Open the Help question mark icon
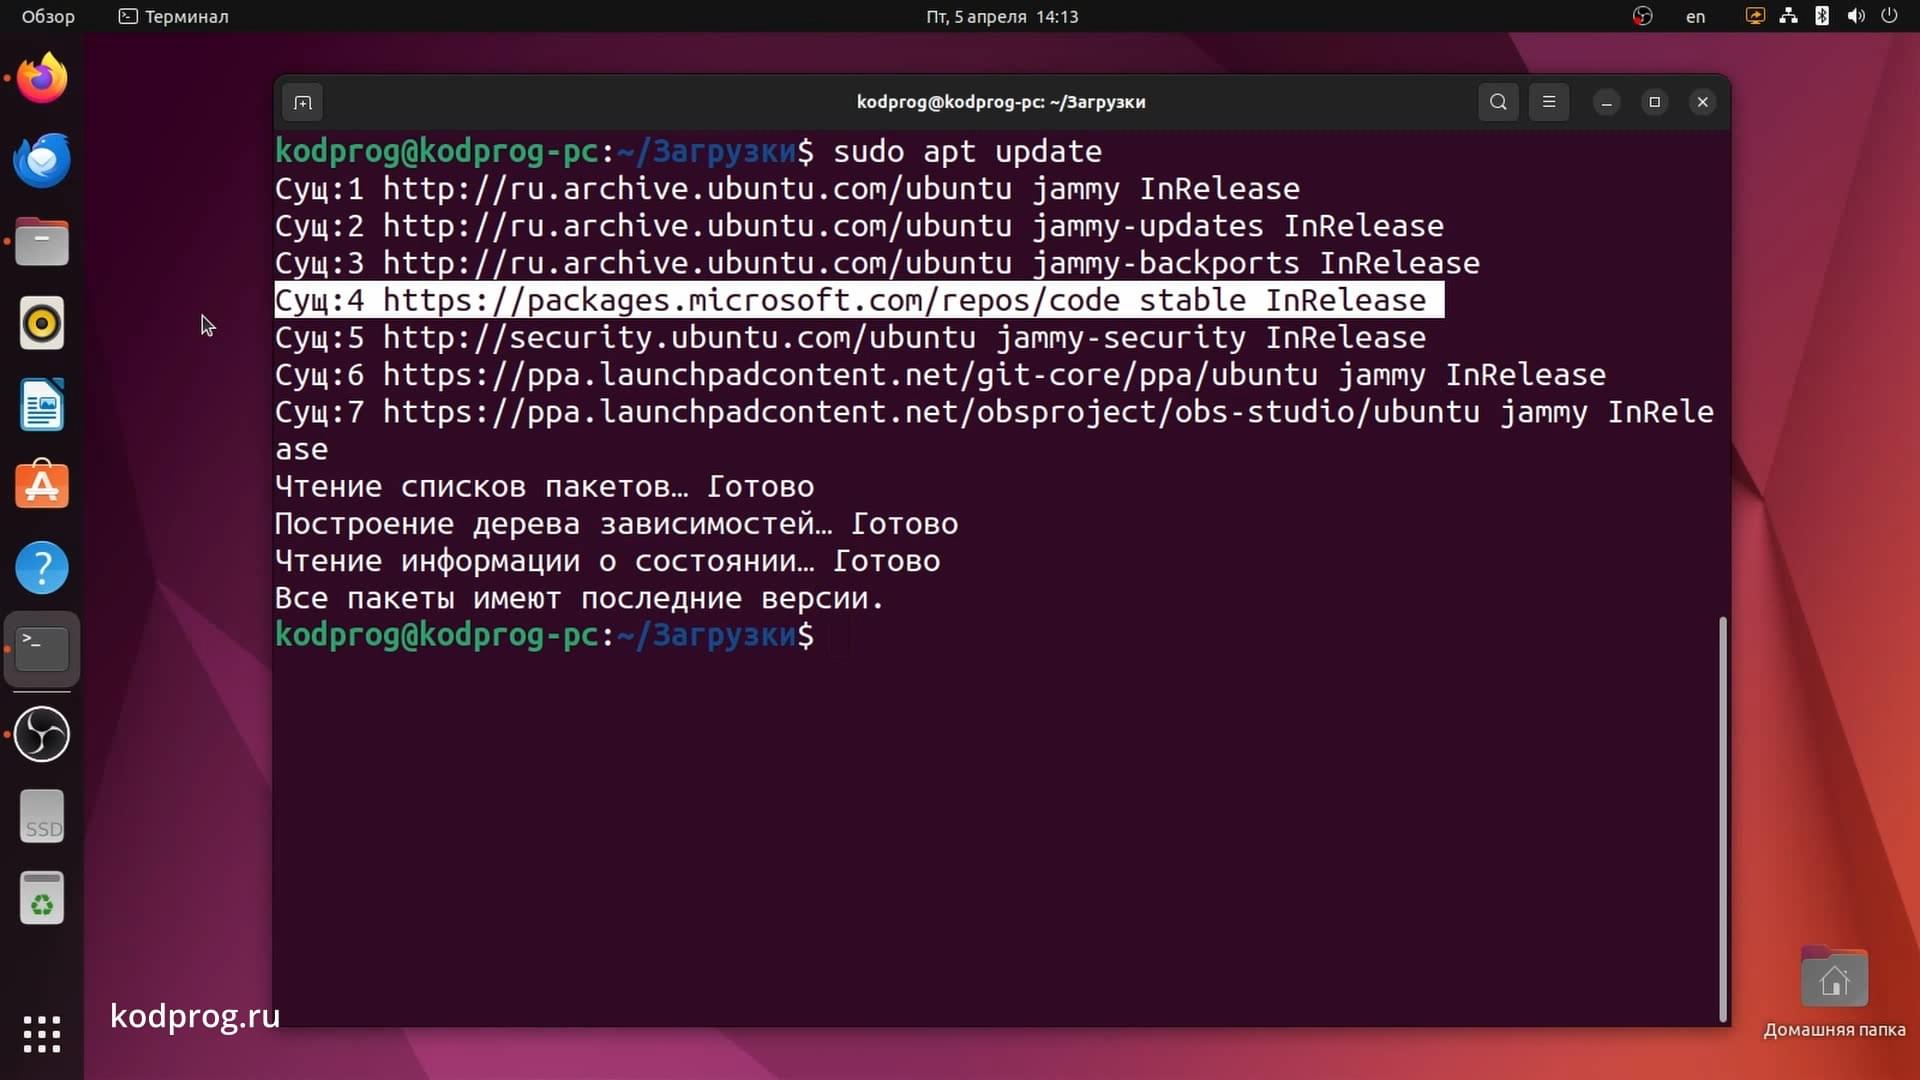 pos(42,568)
